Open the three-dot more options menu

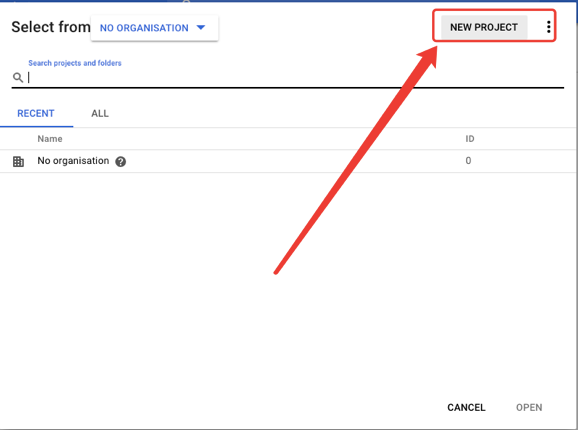549,27
